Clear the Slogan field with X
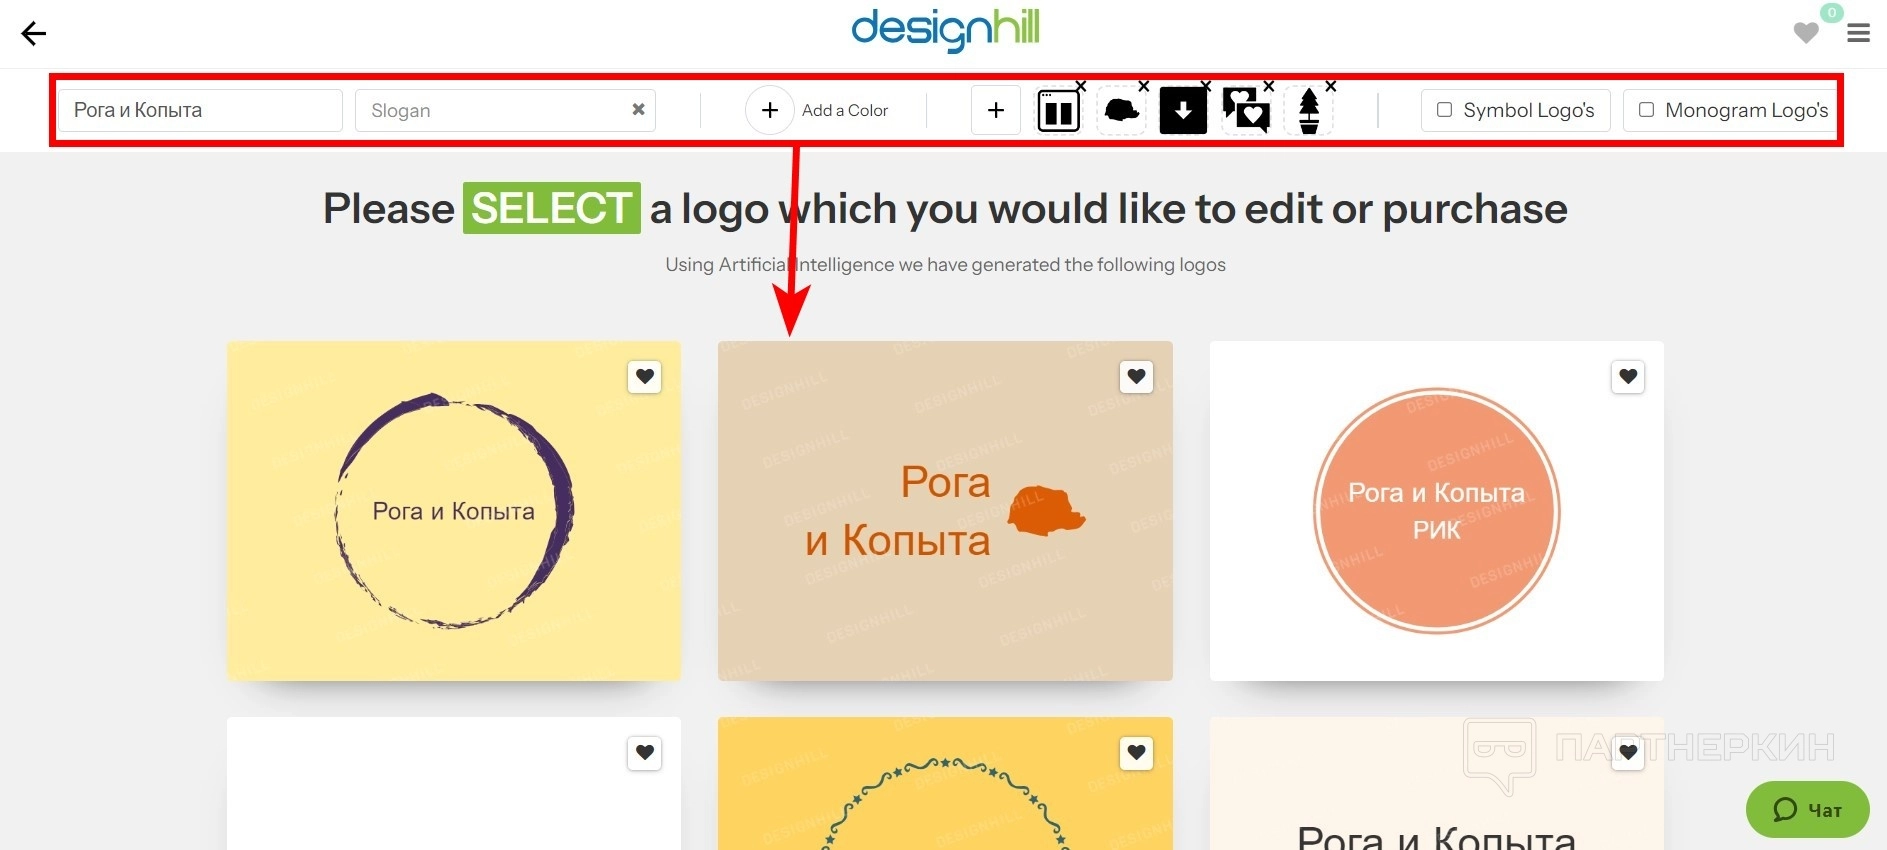The width and height of the screenshot is (1887, 850). [x=638, y=109]
